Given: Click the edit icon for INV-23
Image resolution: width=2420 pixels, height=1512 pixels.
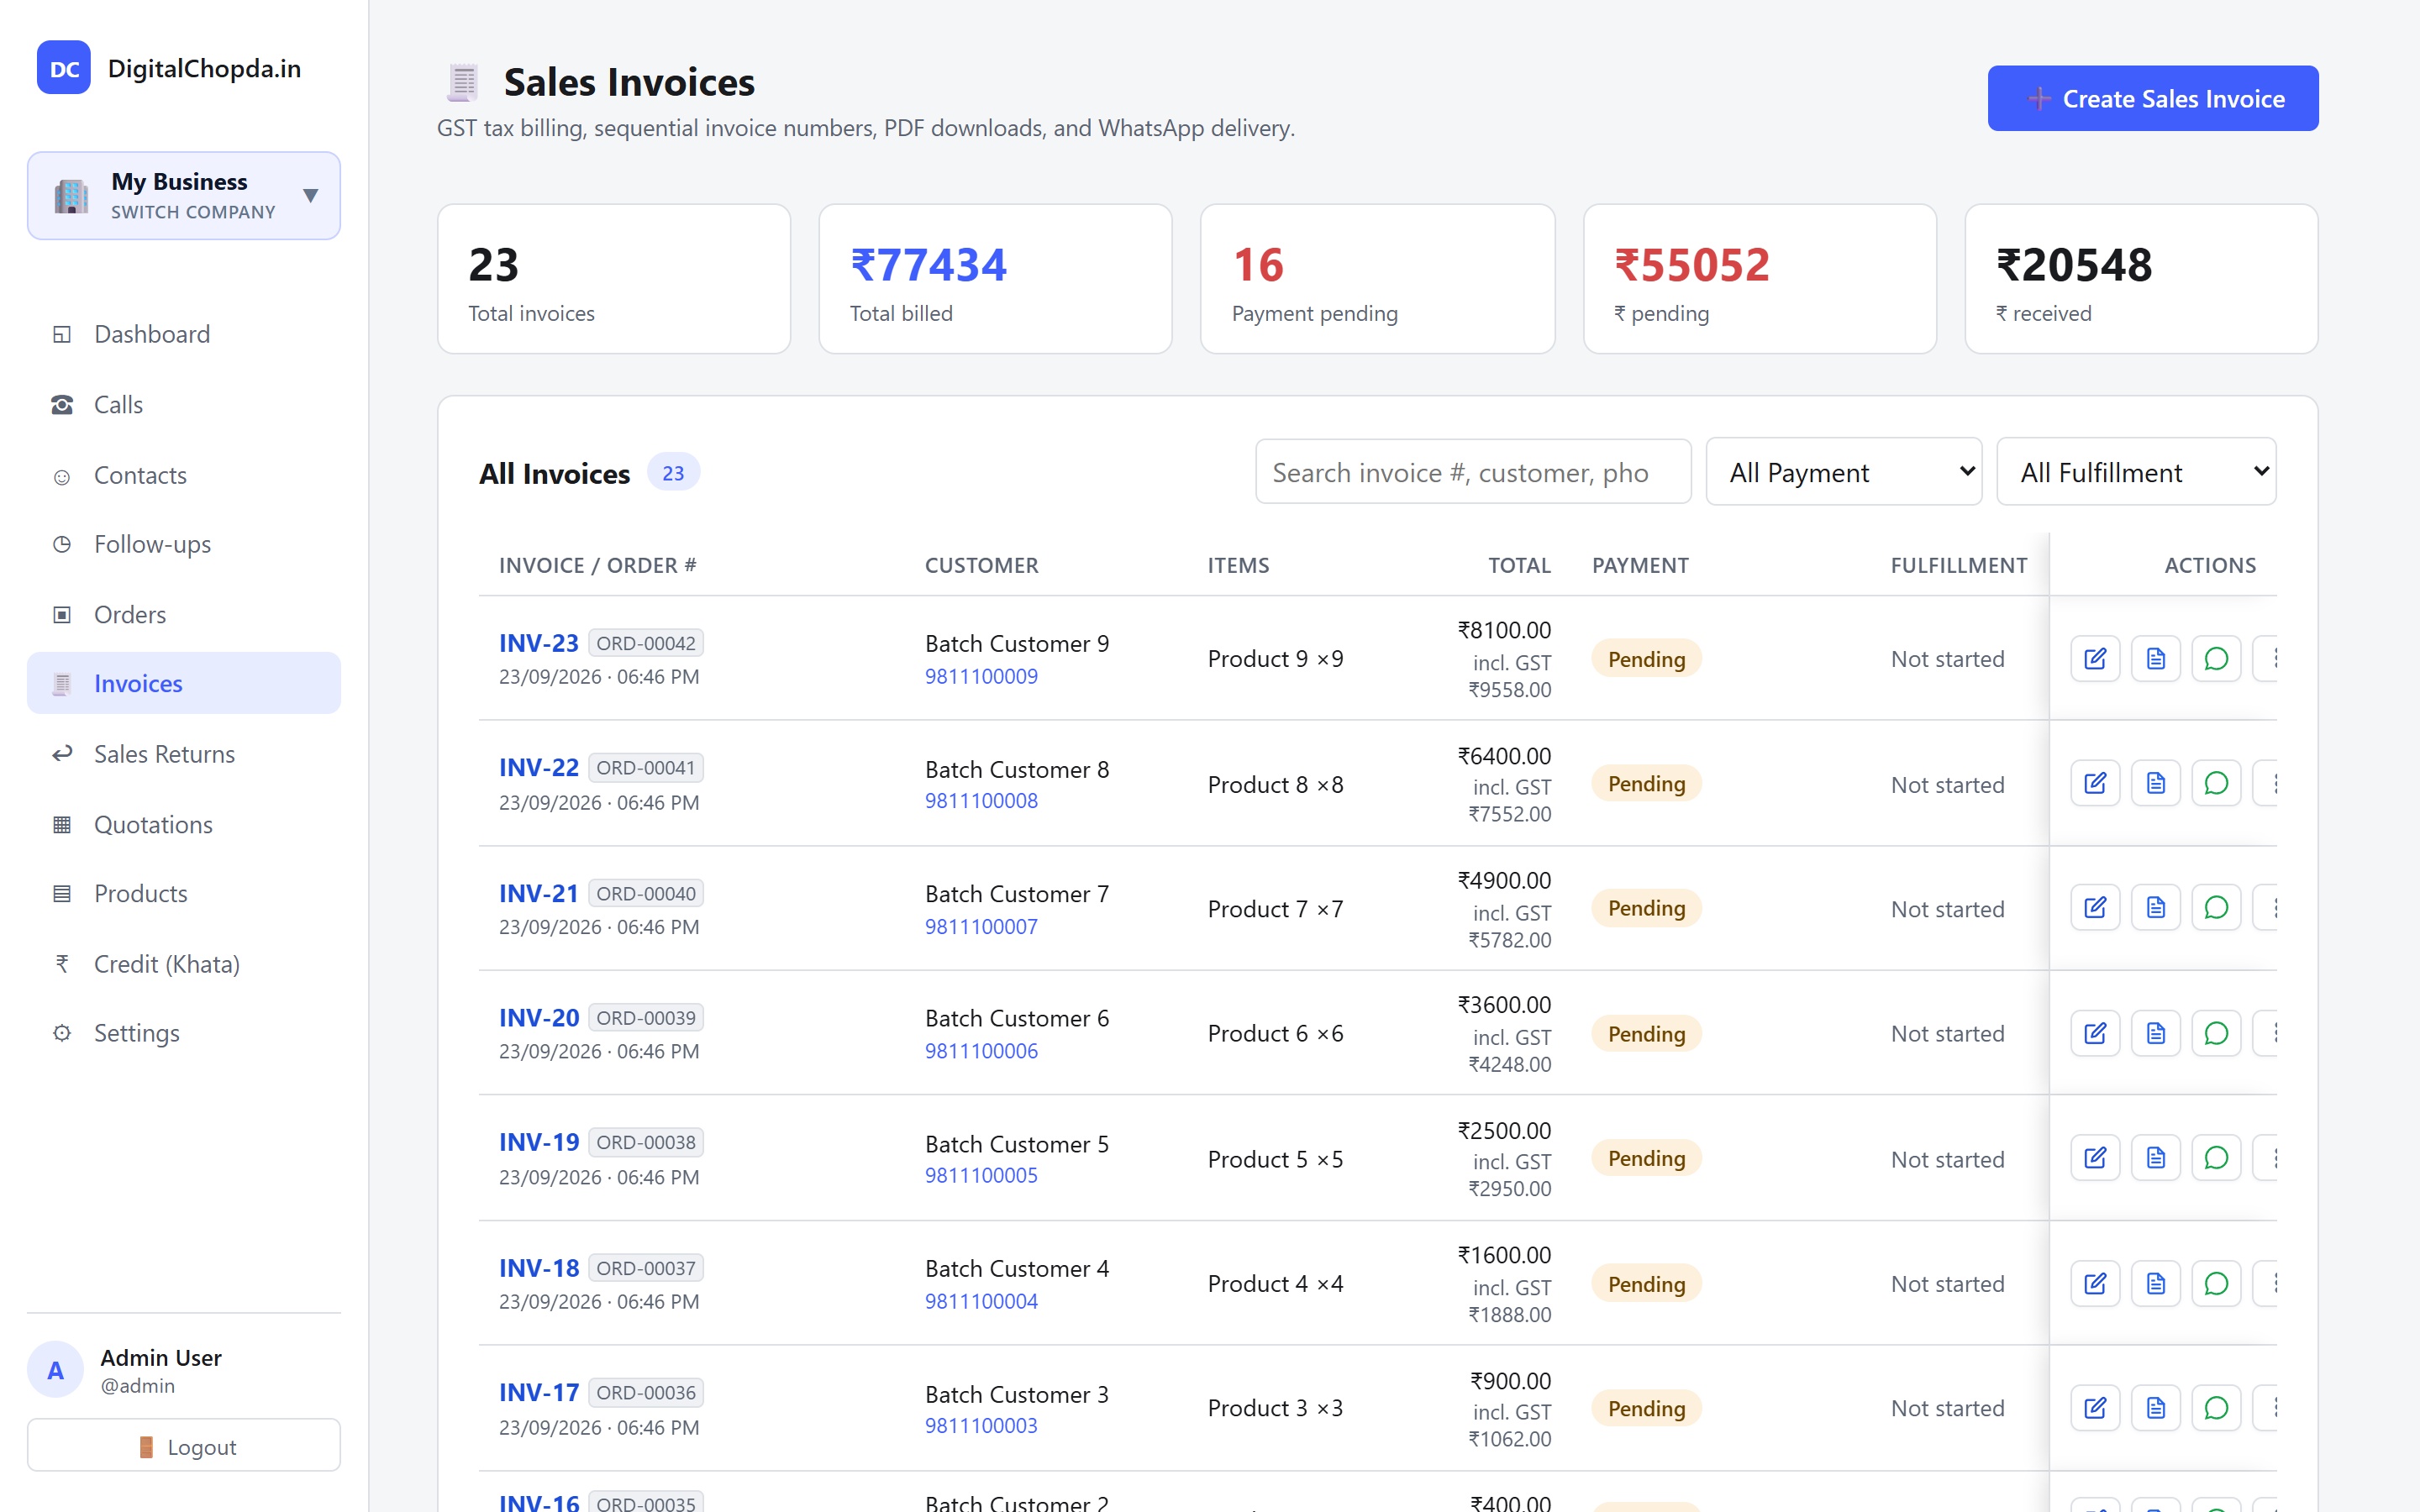Looking at the screenshot, I should click(2095, 659).
